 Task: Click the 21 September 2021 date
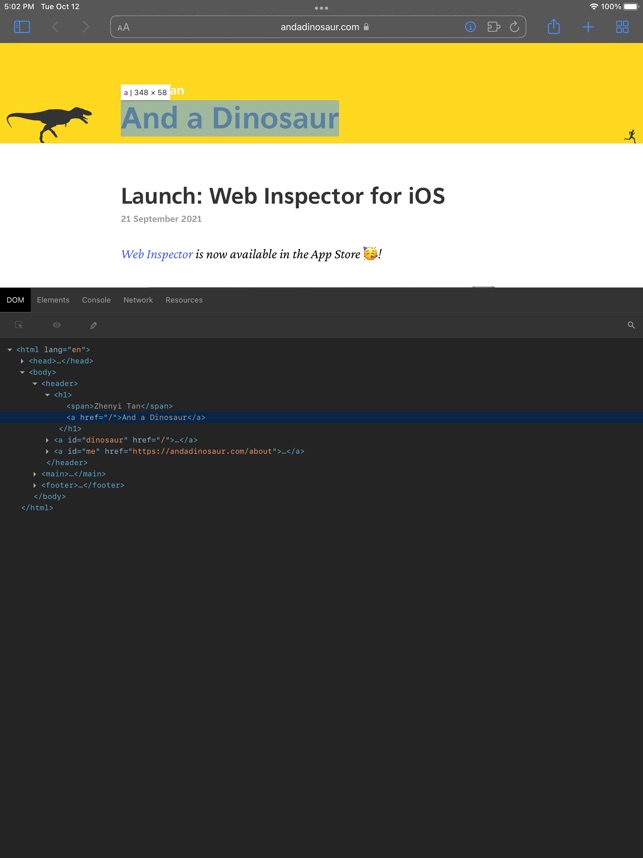[161, 219]
